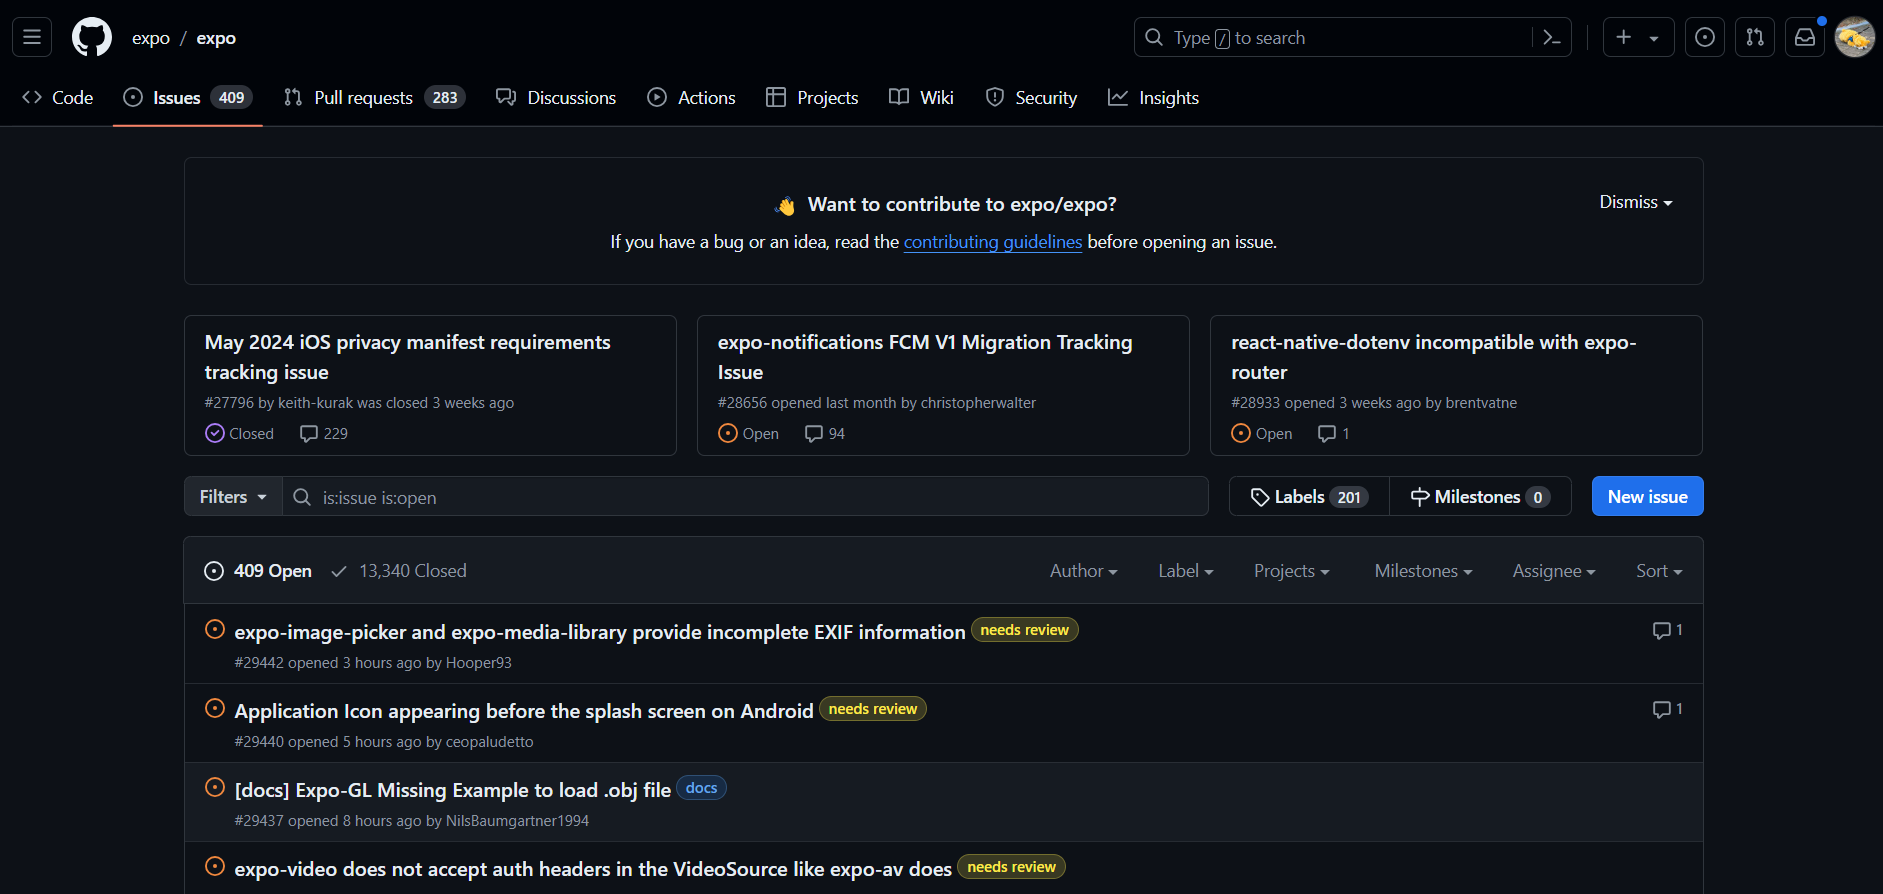Image resolution: width=1883 pixels, height=894 pixels.
Task: Switch to the Code tab
Action: [58, 97]
